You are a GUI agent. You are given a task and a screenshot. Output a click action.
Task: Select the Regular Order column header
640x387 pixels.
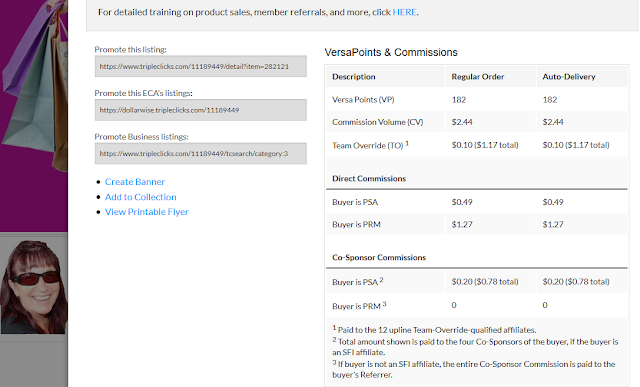(x=478, y=77)
